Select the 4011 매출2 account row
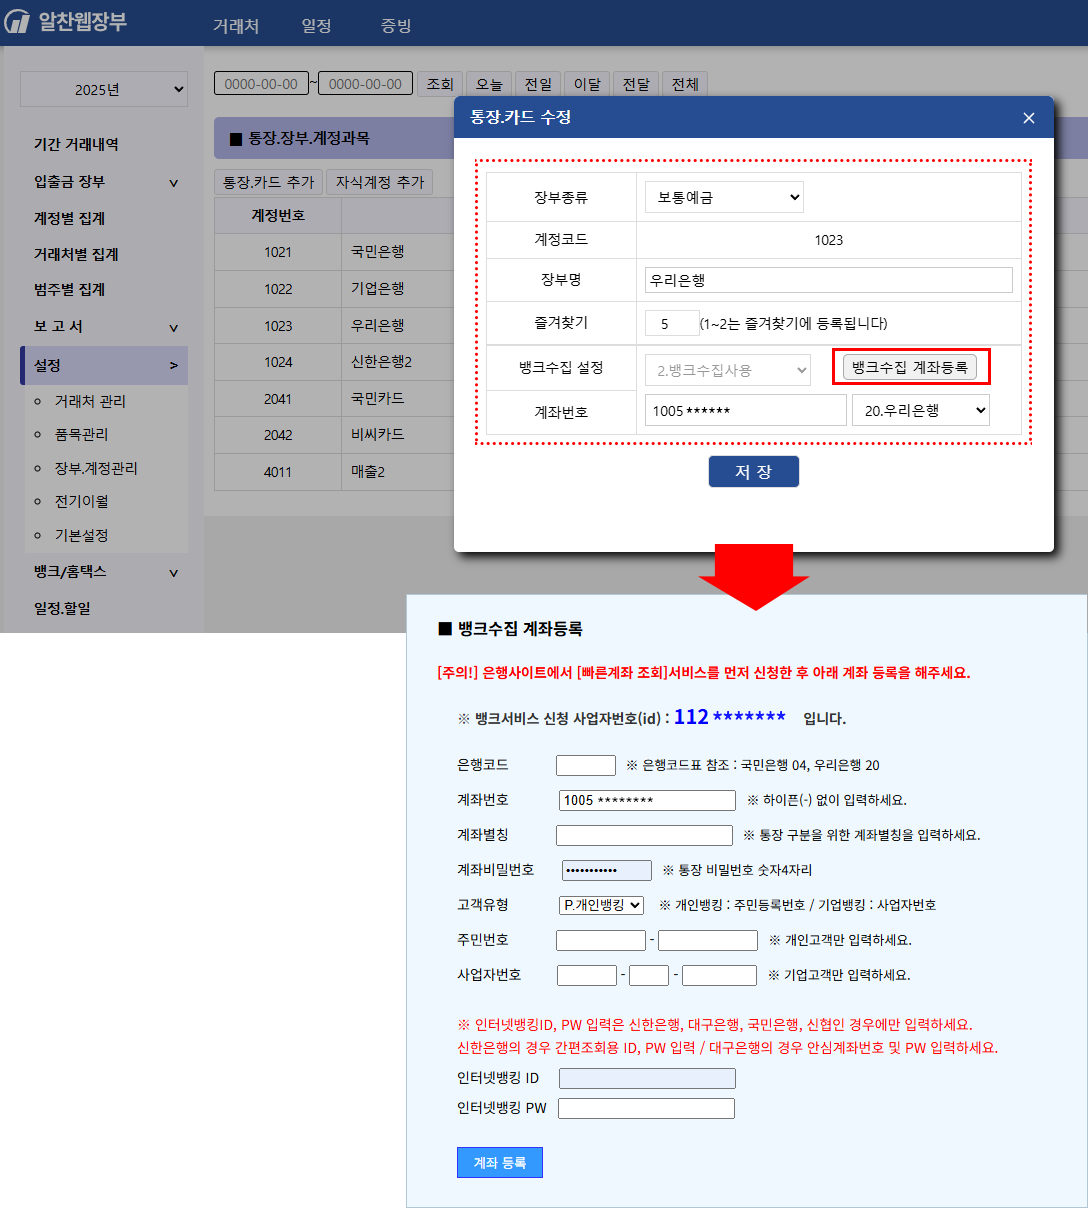1088x1208 pixels. tap(334, 472)
